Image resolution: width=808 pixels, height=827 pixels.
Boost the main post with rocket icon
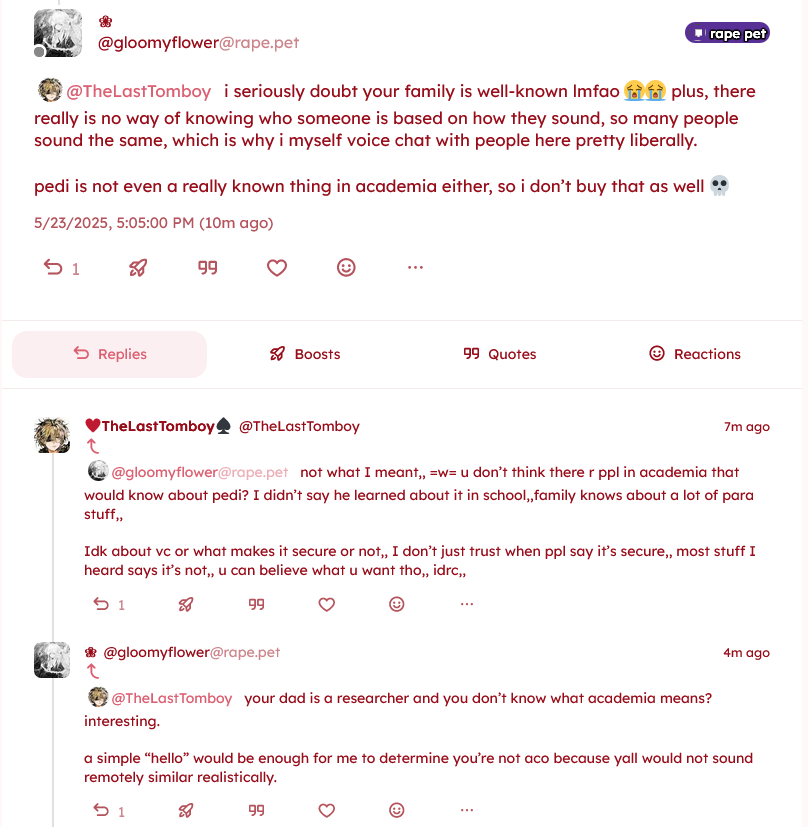point(138,267)
